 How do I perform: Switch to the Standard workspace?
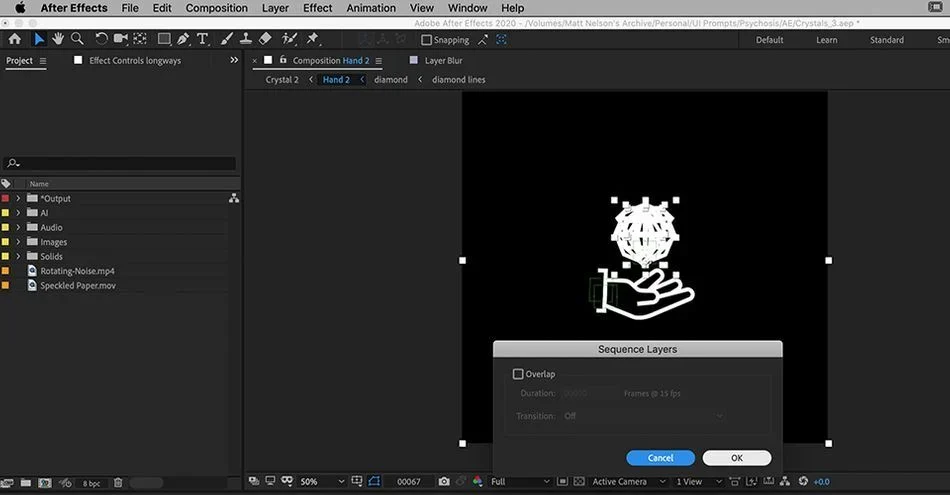(886, 40)
